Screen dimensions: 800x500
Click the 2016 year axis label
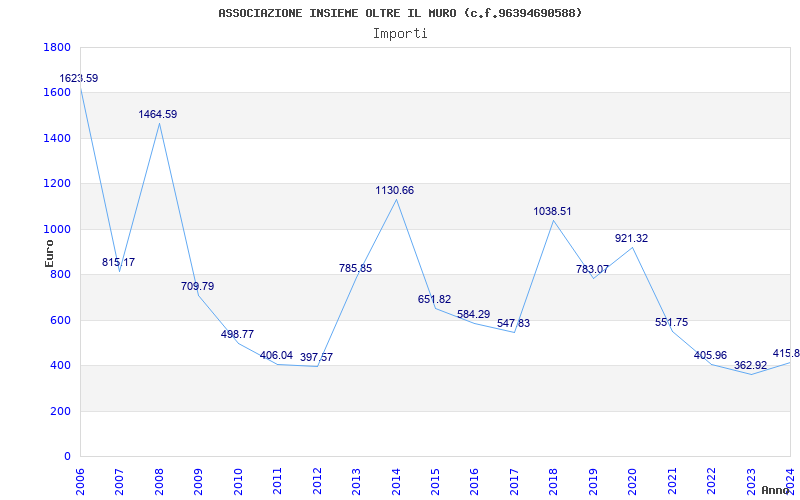tap(475, 480)
